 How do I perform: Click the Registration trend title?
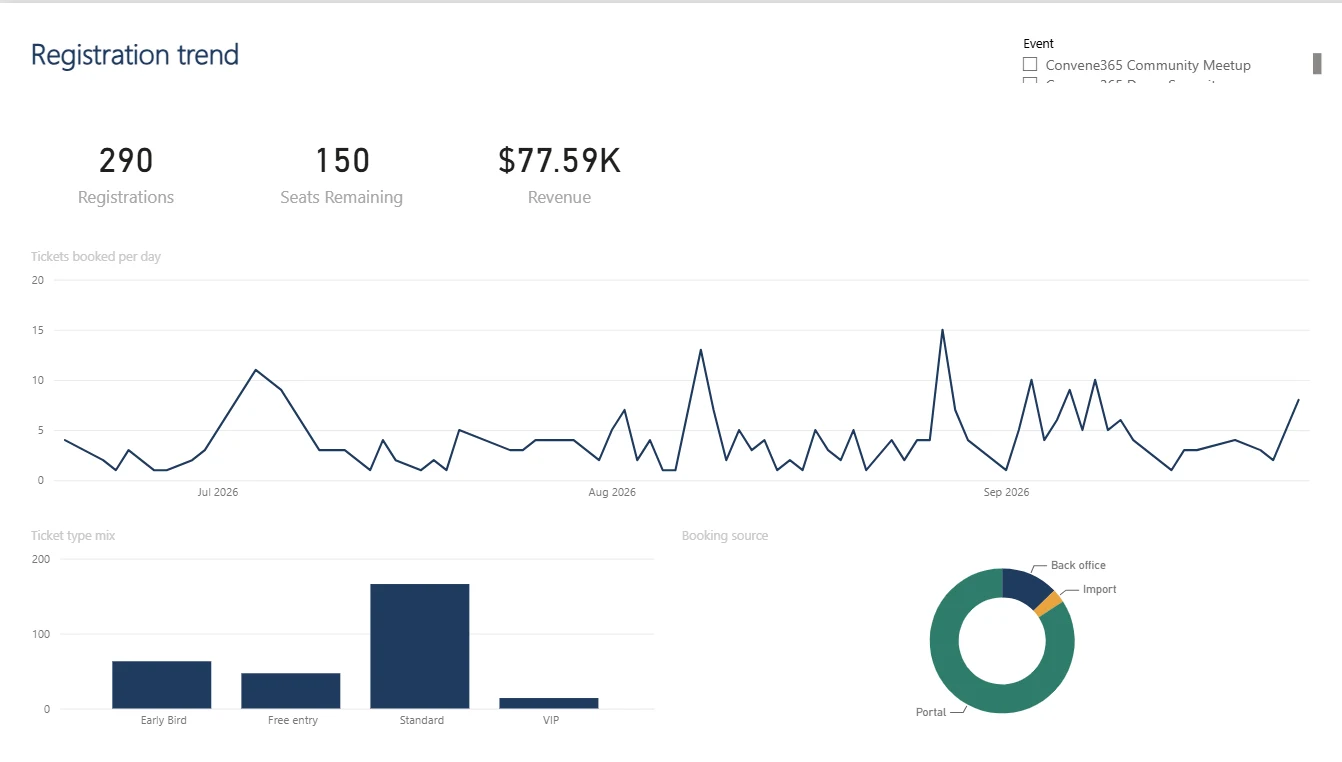(x=135, y=54)
